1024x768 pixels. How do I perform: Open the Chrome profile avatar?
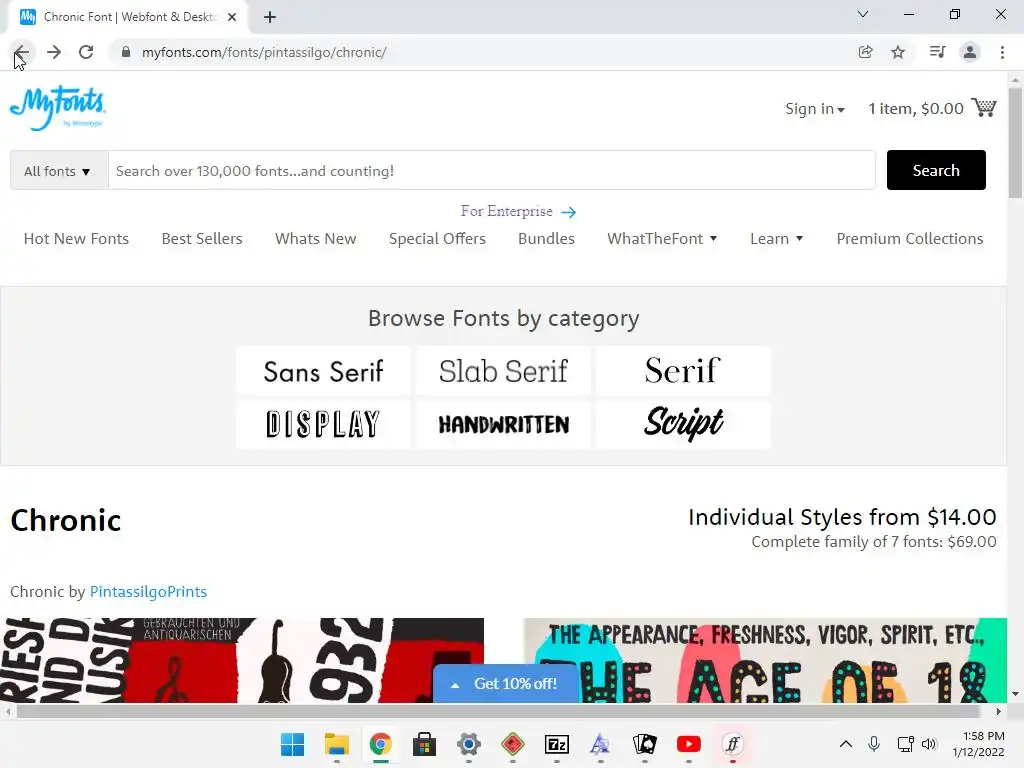point(970,52)
